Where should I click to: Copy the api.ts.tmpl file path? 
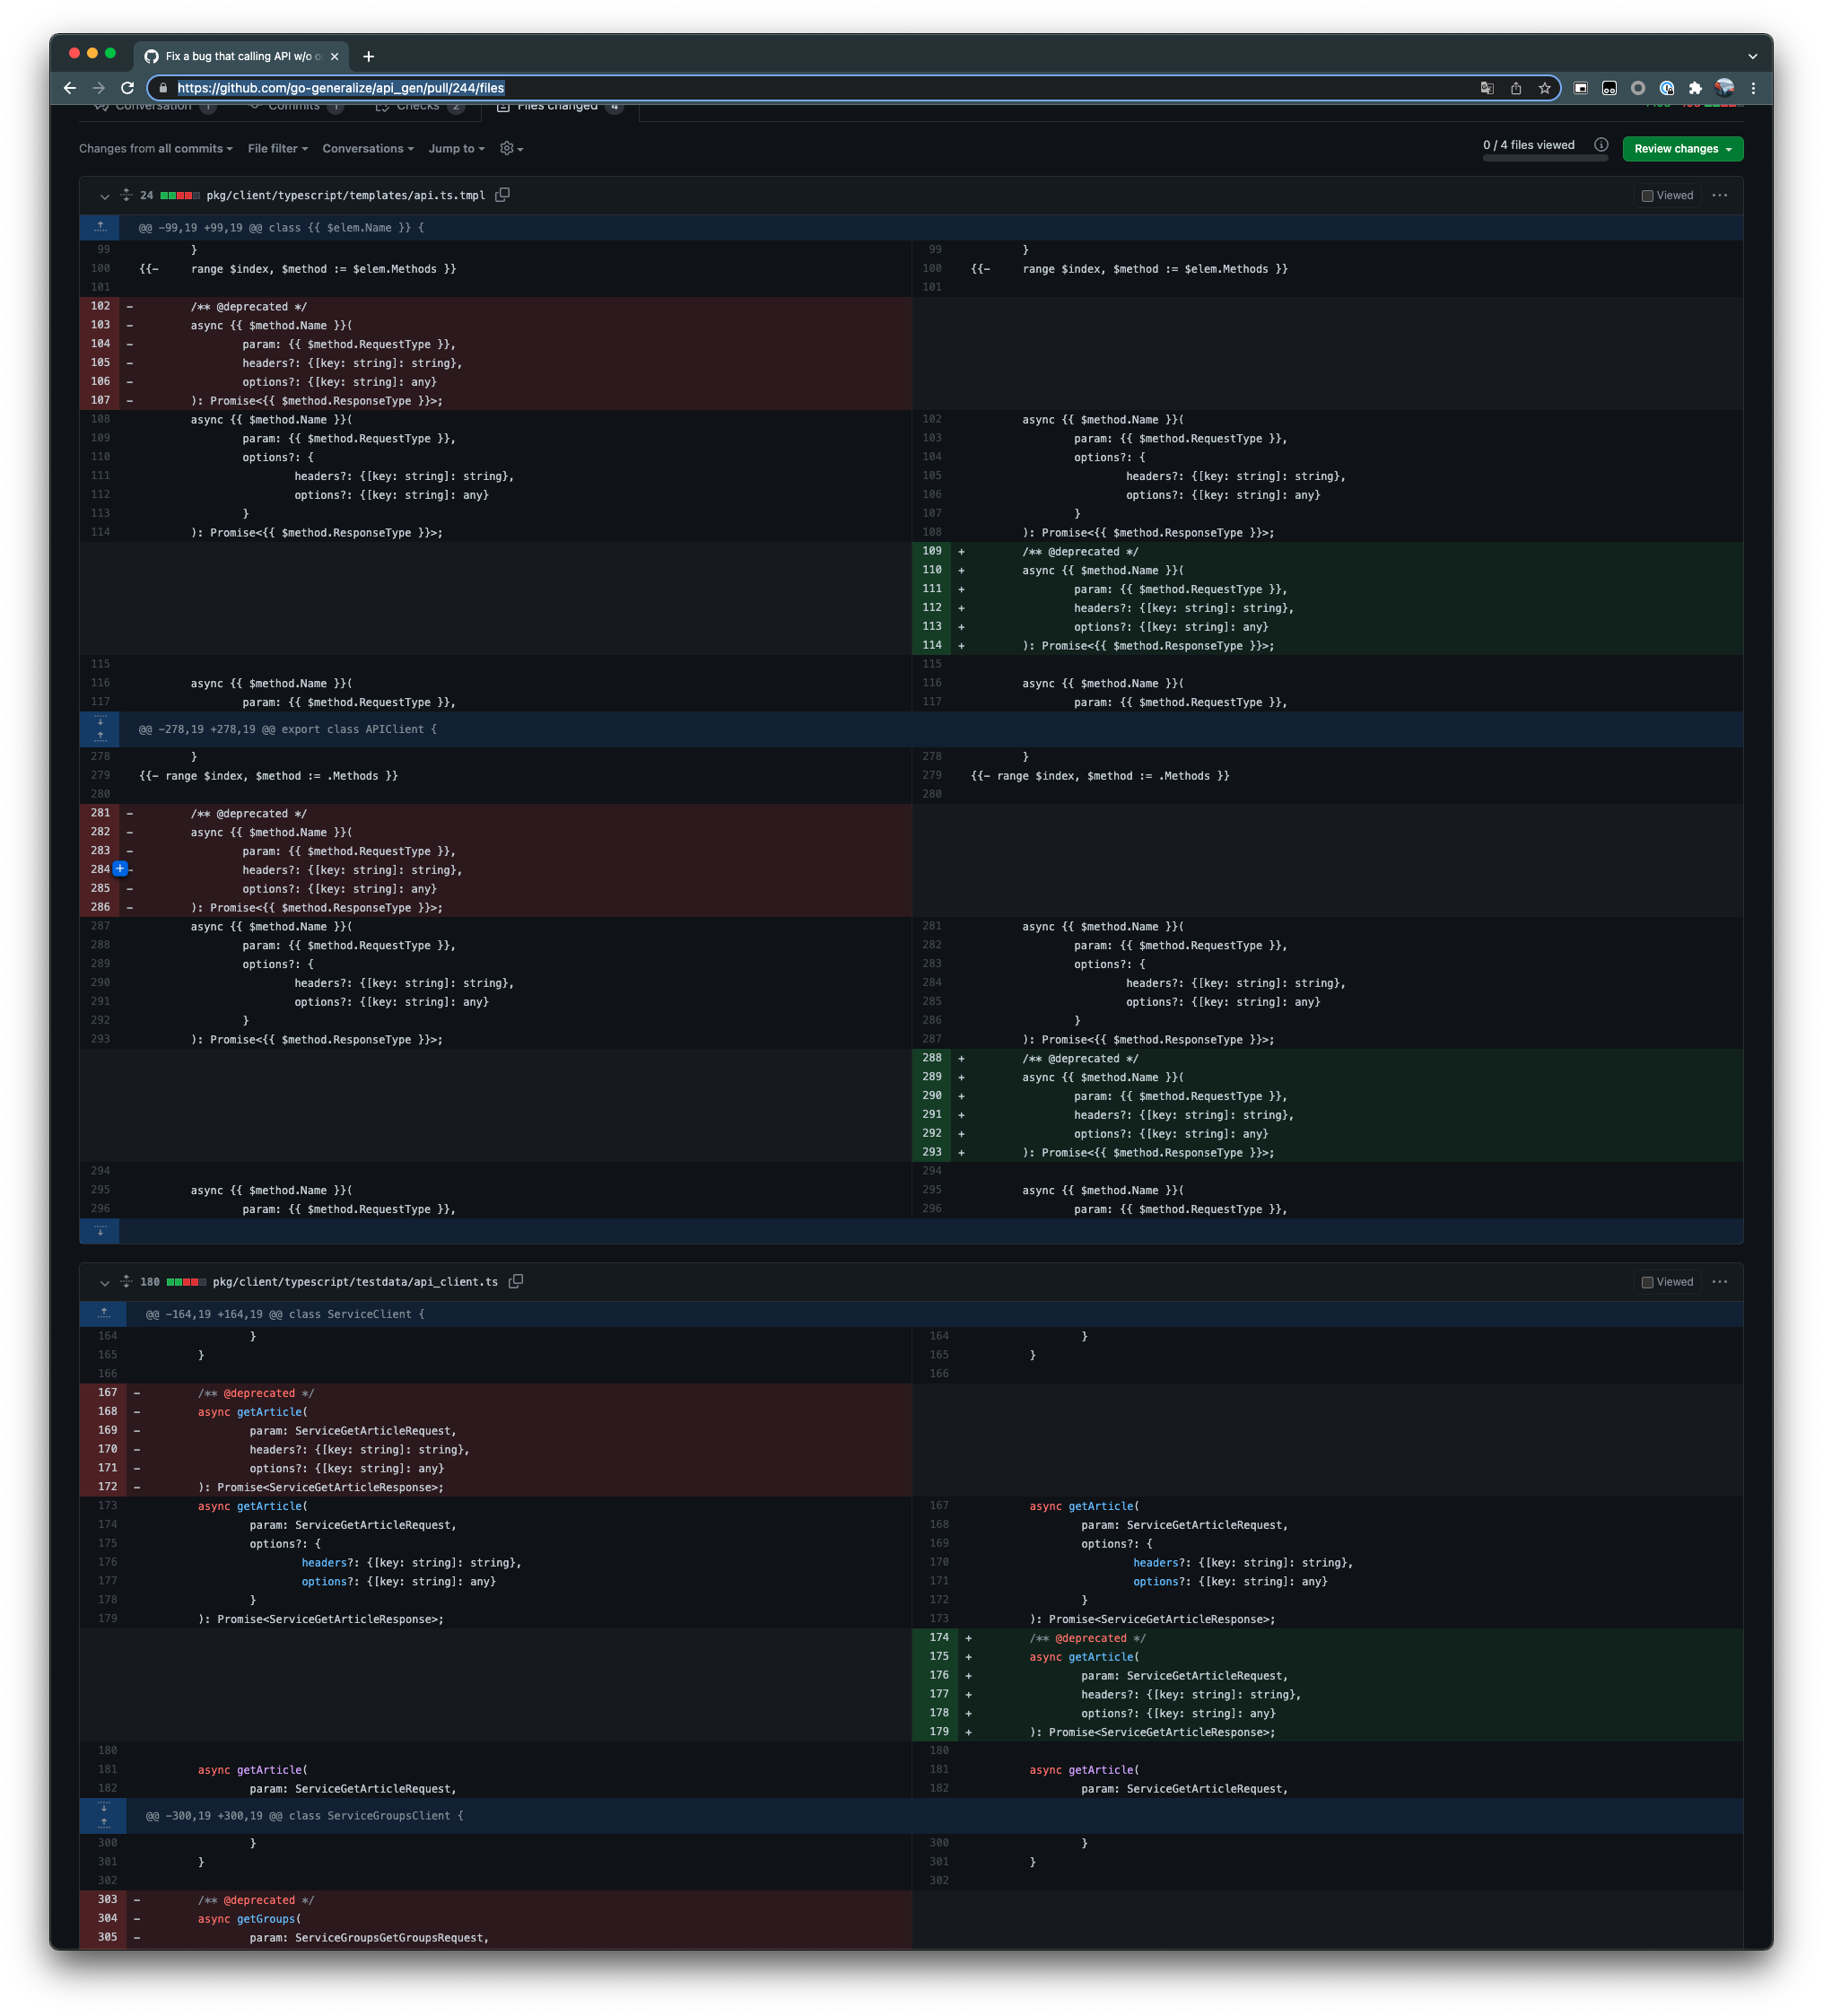tap(502, 195)
